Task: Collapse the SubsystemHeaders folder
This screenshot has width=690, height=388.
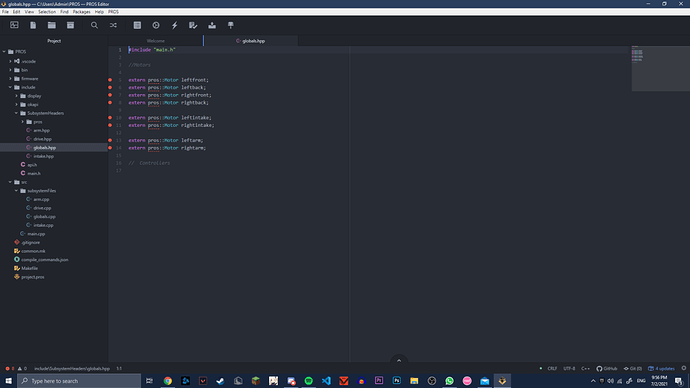Action: click(17, 113)
